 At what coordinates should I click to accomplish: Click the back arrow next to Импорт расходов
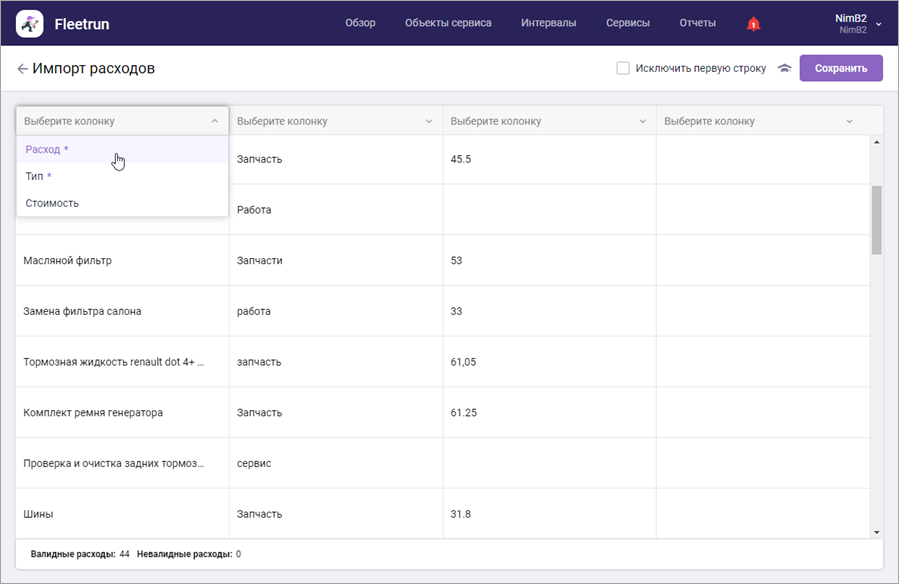pyautogui.click(x=22, y=69)
